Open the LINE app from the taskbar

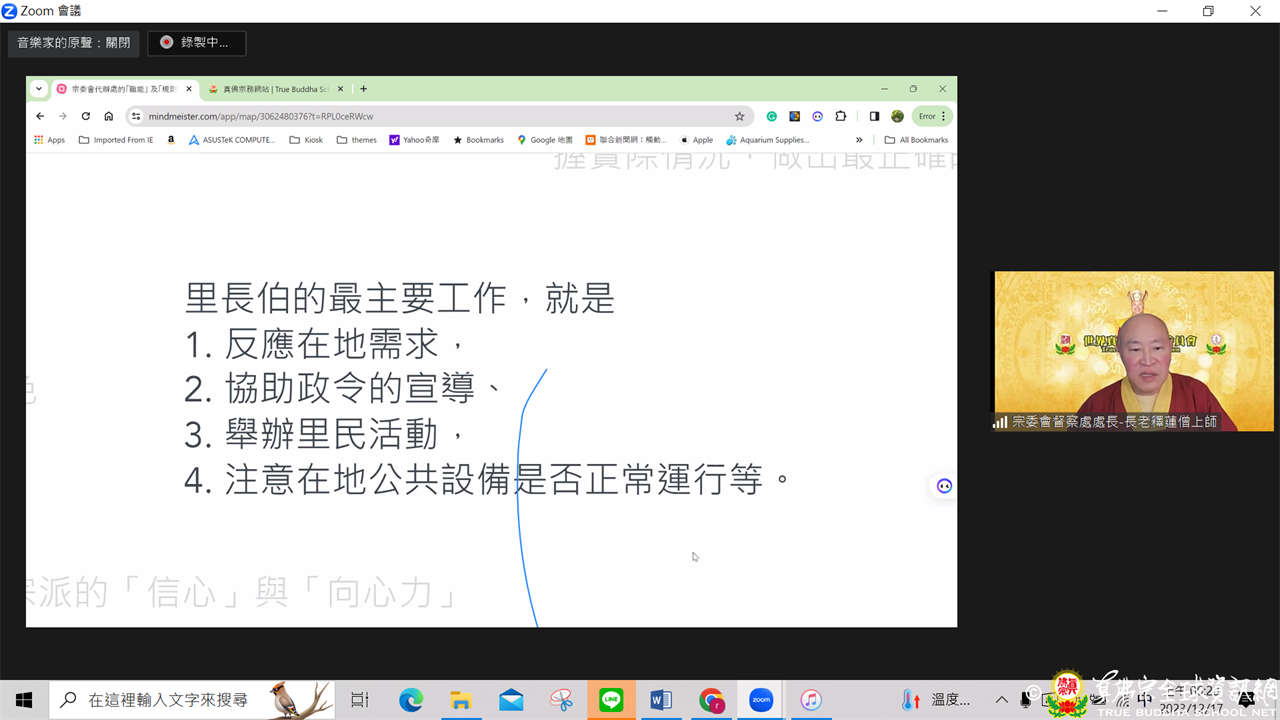coord(611,700)
